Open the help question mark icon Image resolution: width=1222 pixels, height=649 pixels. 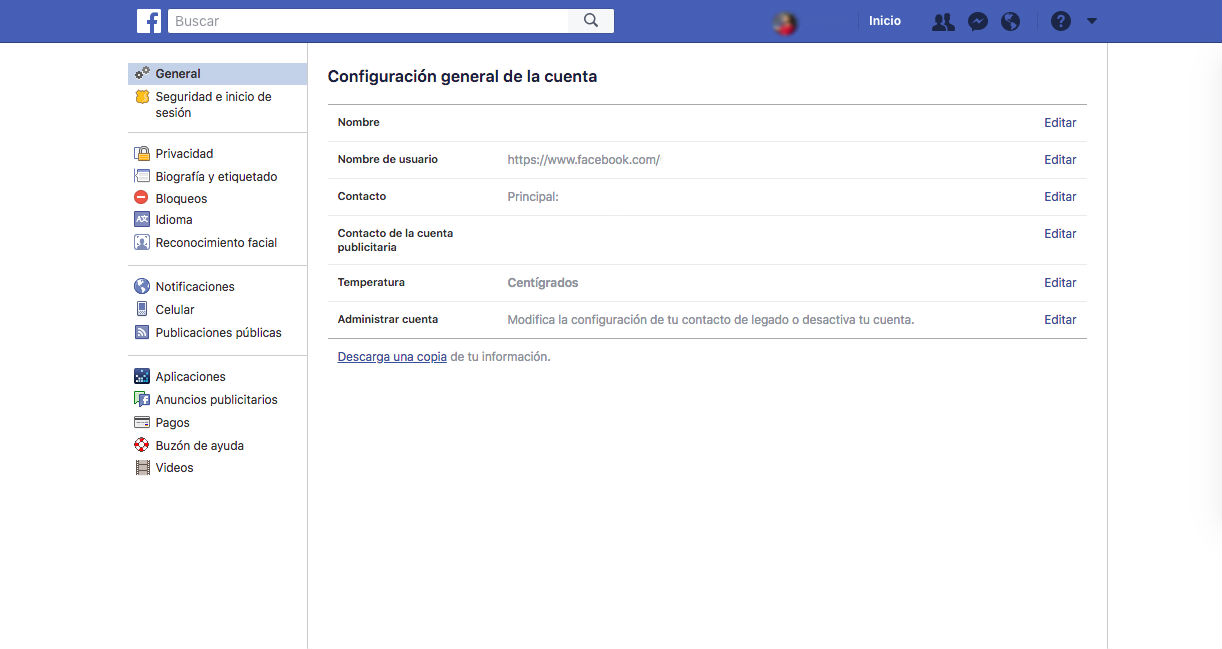[x=1061, y=21]
